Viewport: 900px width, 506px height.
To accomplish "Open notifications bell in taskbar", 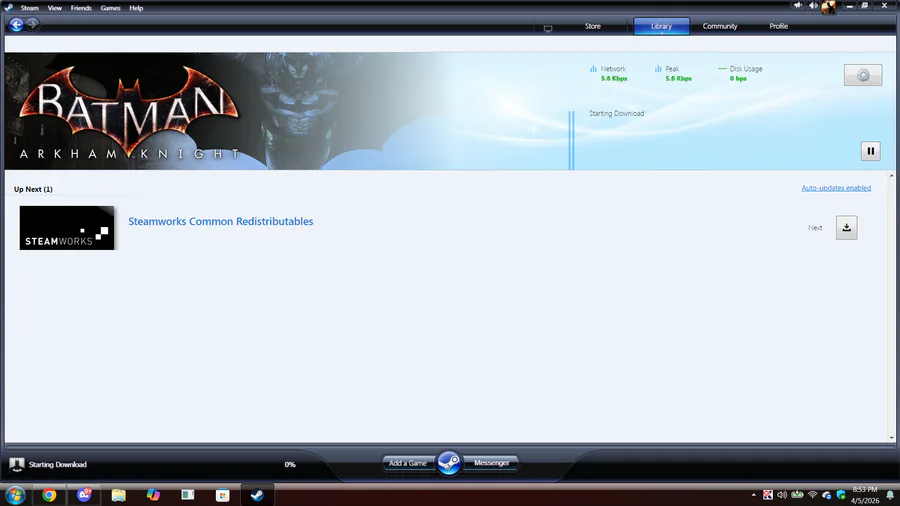I will (890, 495).
